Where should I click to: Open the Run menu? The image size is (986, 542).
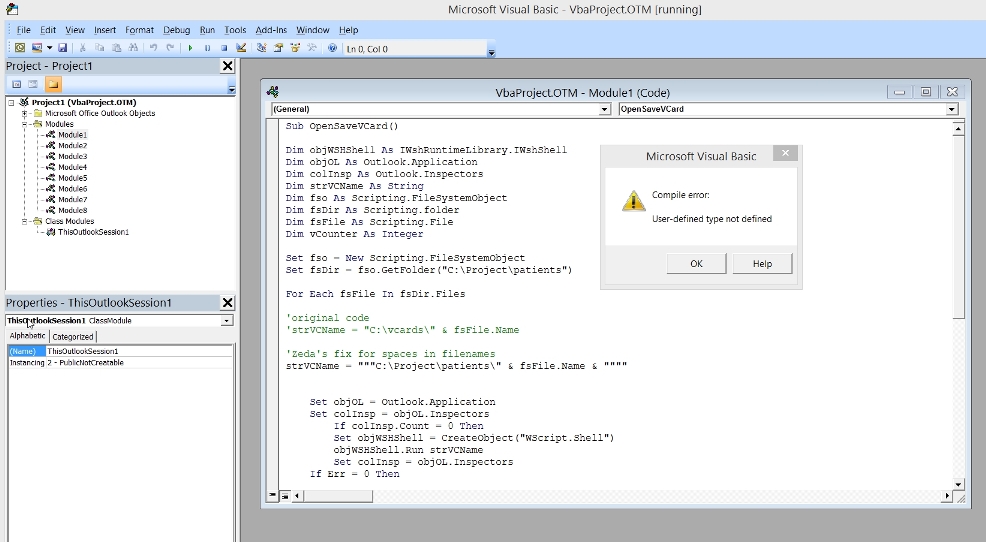[208, 30]
